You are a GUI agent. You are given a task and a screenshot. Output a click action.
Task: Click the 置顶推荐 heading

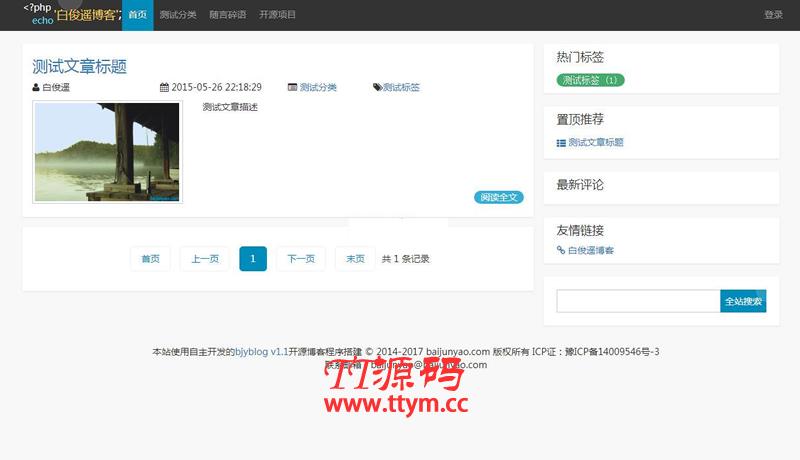click(x=580, y=119)
